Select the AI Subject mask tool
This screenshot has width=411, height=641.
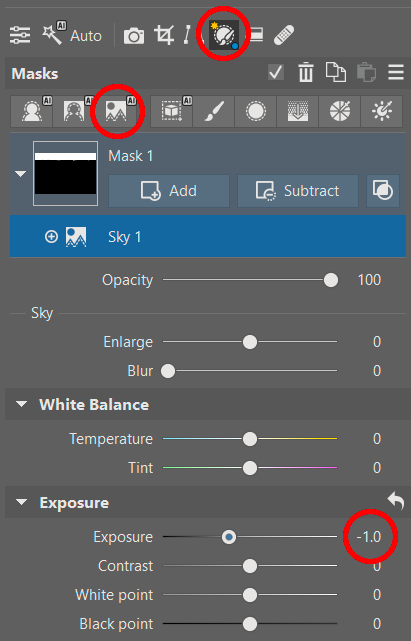click(x=31, y=111)
